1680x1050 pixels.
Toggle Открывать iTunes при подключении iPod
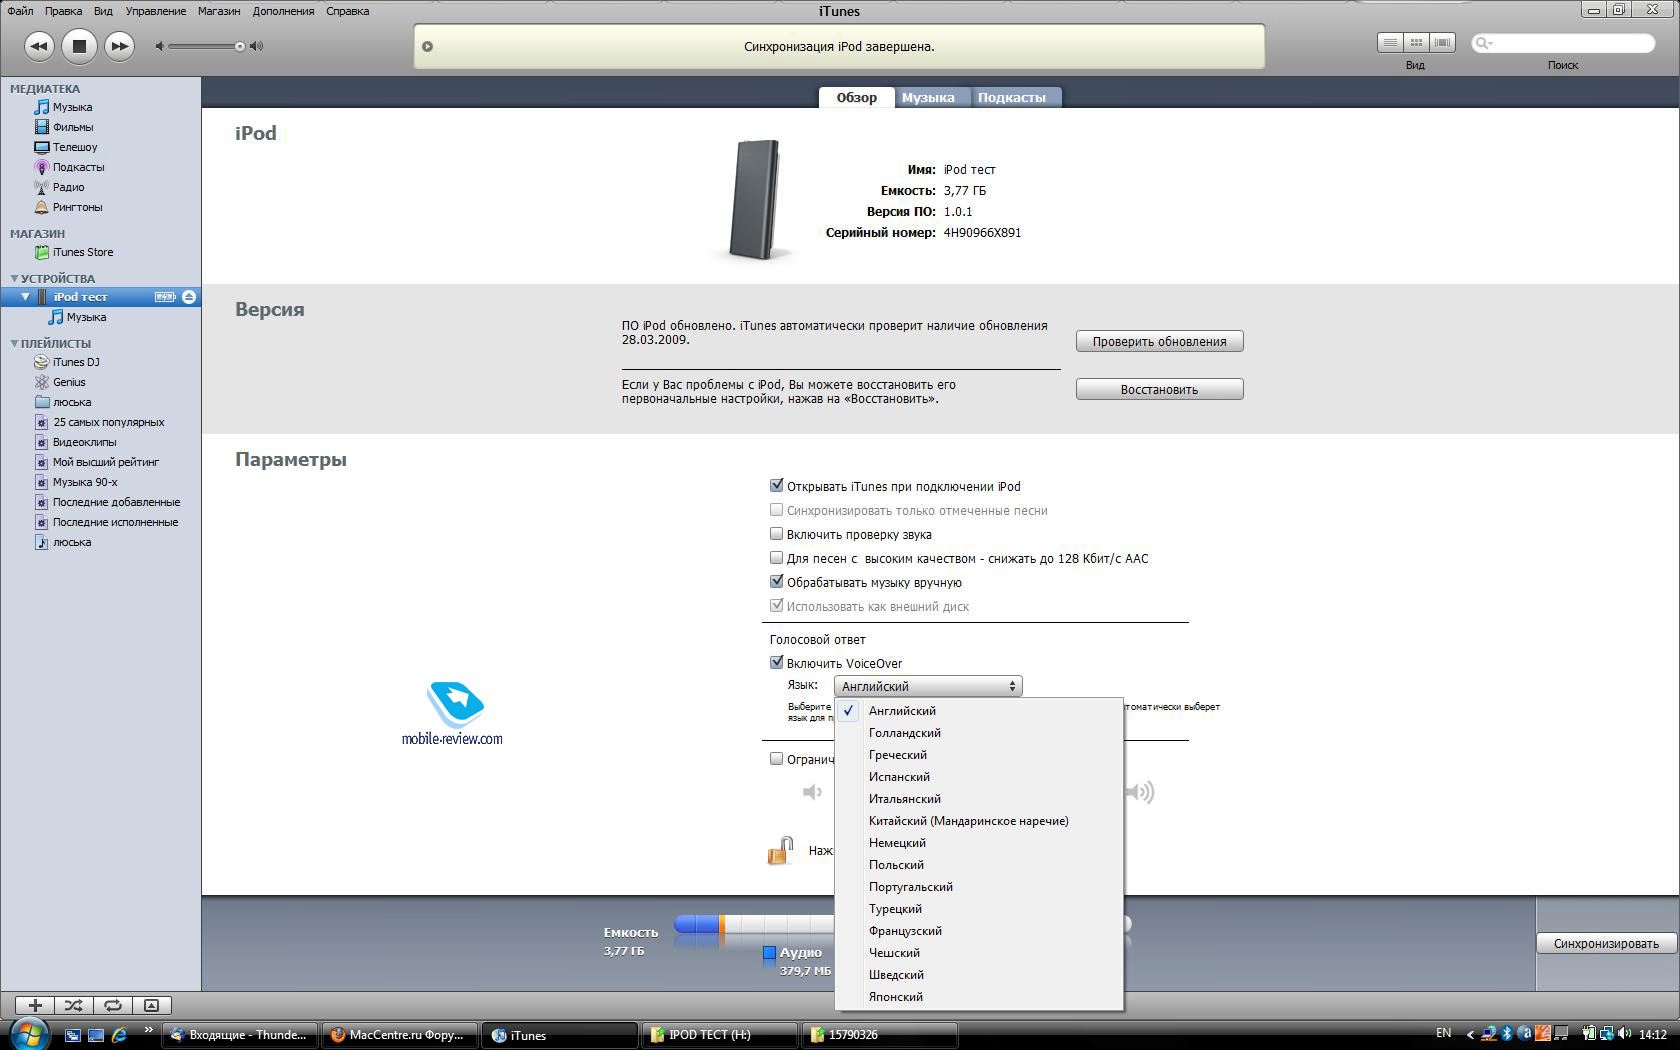click(776, 485)
